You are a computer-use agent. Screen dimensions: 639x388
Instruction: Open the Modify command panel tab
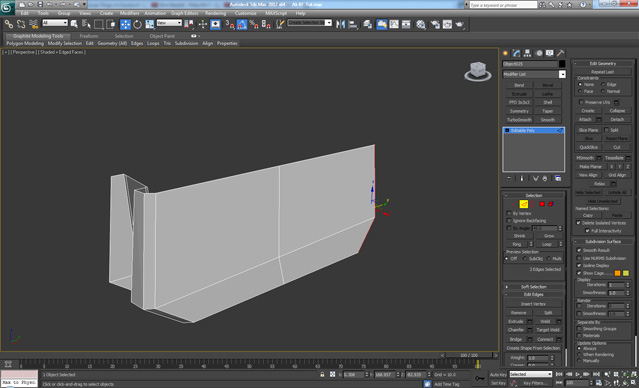[516, 53]
